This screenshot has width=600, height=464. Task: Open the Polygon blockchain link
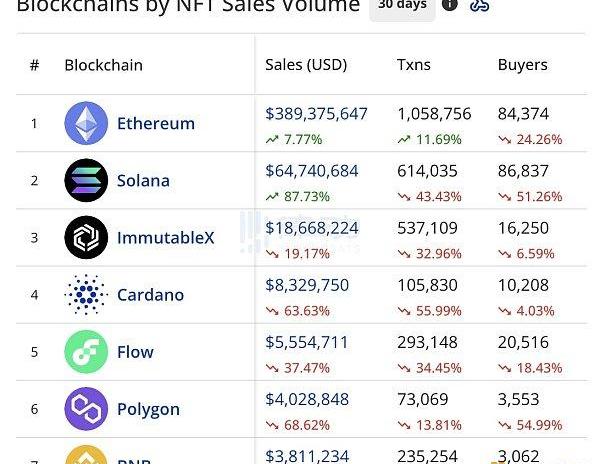coord(148,409)
